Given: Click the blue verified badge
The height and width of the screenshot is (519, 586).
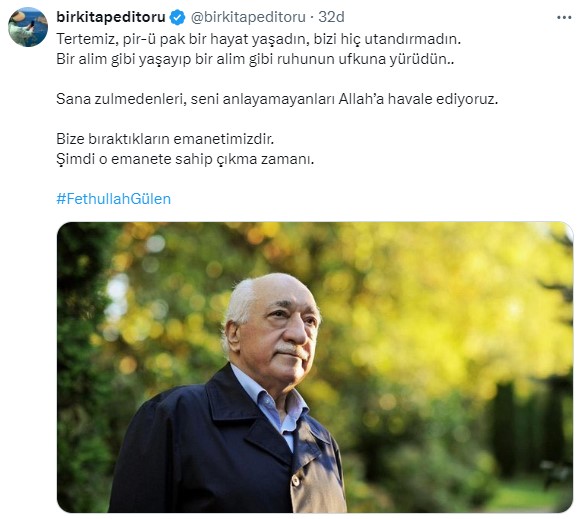Looking at the screenshot, I should click(177, 17).
